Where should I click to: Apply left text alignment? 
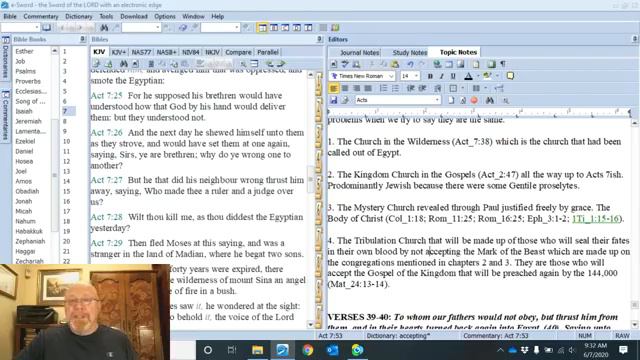pos(333,88)
